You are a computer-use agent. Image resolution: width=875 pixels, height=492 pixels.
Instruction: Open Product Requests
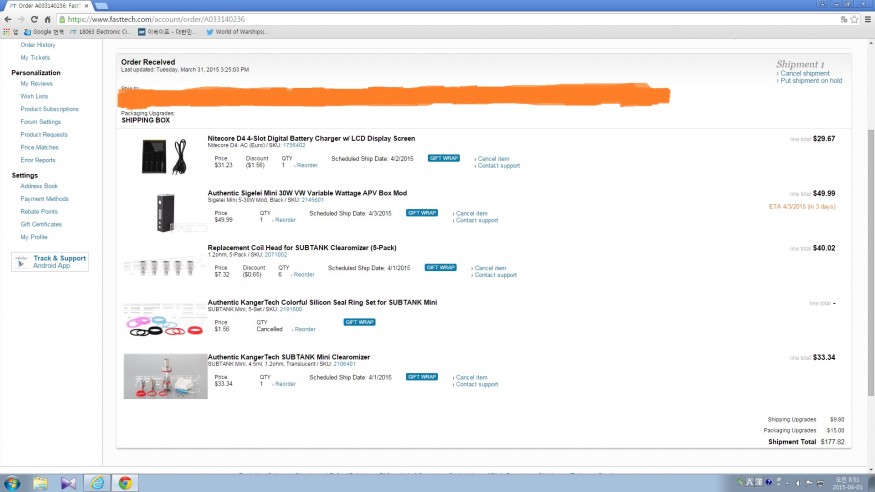(44, 134)
